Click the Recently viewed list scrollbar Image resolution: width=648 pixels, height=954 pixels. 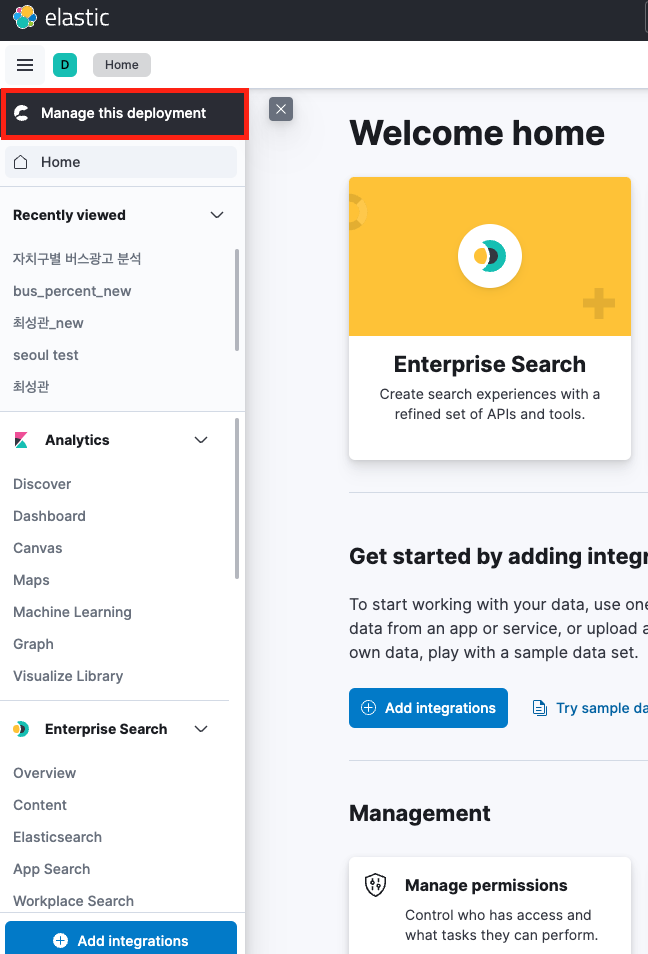(237, 299)
